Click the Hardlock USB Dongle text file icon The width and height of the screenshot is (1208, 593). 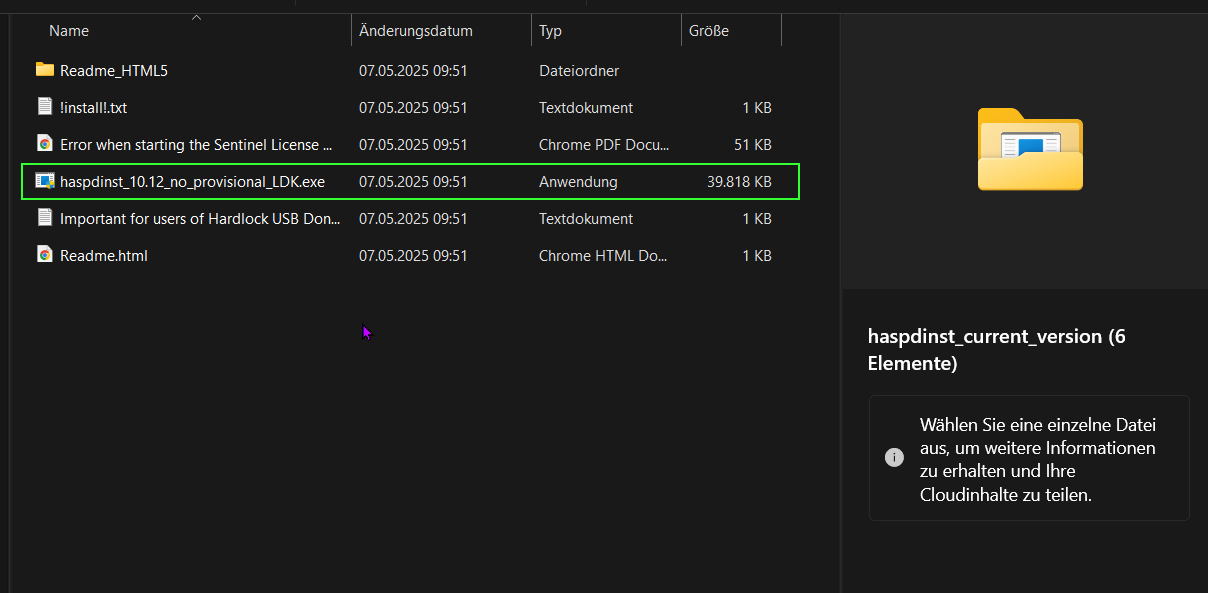click(44, 218)
